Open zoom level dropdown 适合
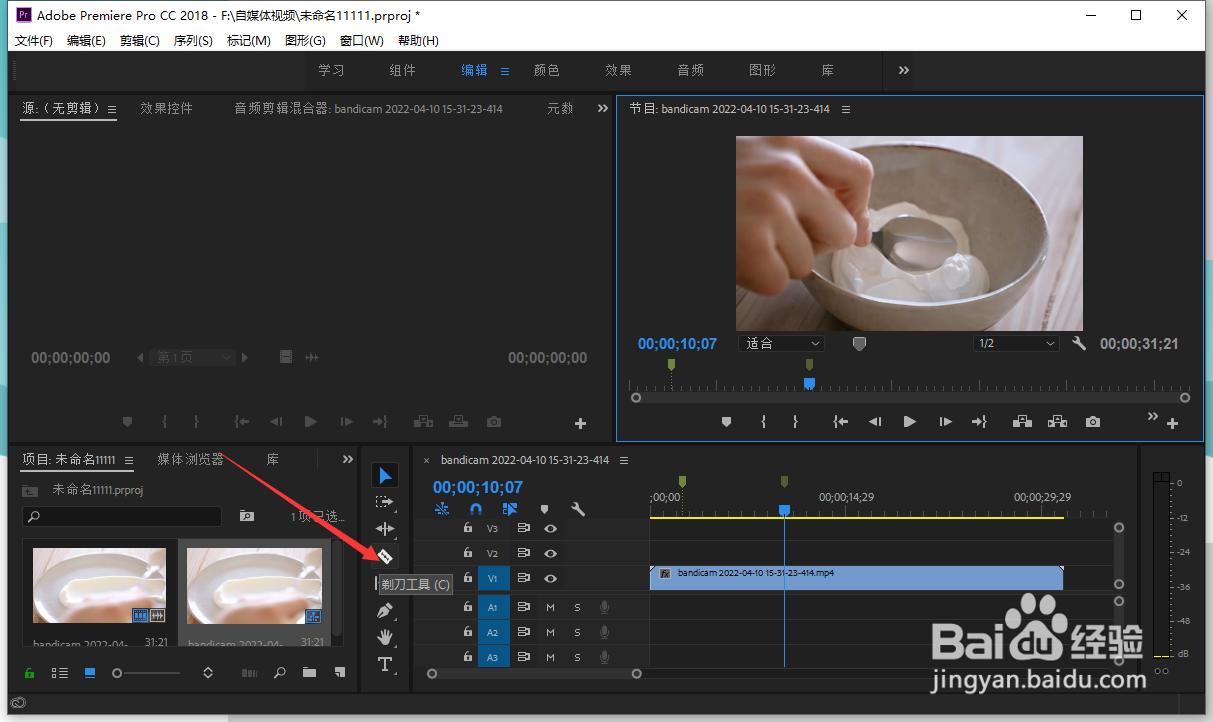Viewport: 1213px width, 722px height. pyautogui.click(x=780, y=343)
